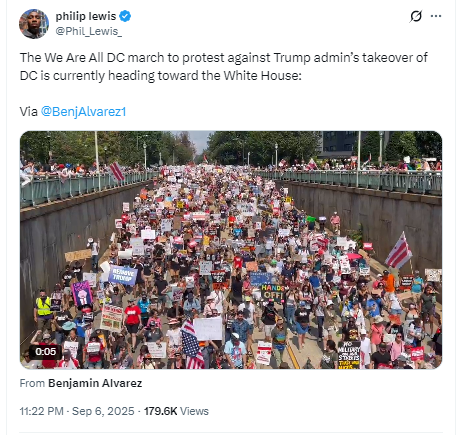Click the word 'Via' in the tweet
This screenshot has width=475, height=435.
point(28,111)
